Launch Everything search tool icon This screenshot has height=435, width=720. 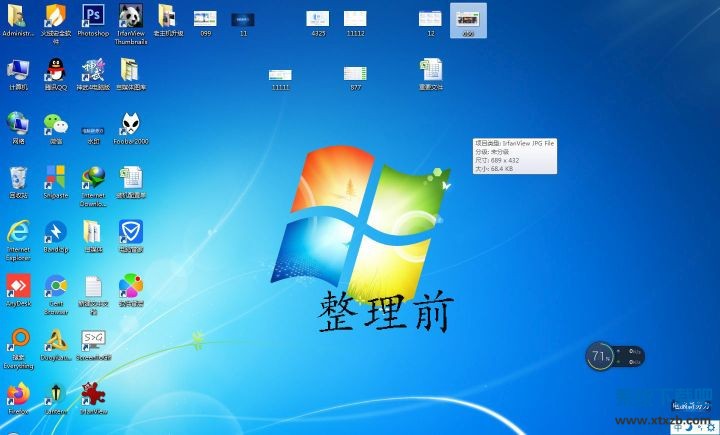click(18, 340)
